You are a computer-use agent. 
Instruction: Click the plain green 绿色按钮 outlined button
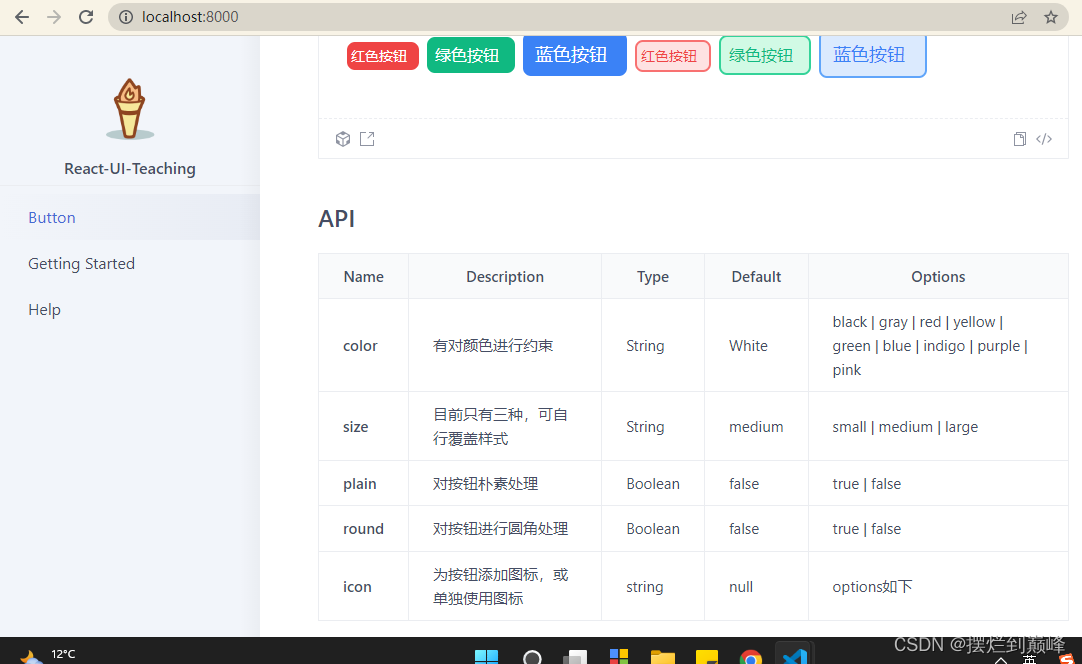pyautogui.click(x=764, y=55)
